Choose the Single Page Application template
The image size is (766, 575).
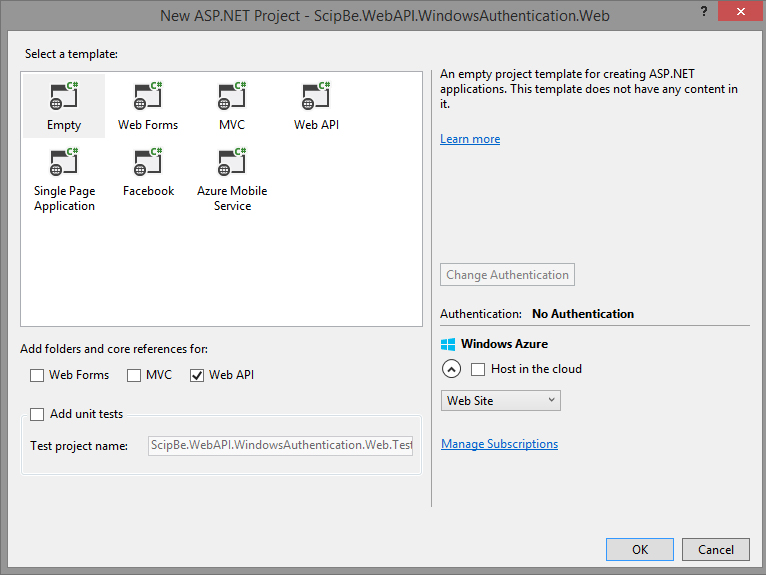point(64,180)
